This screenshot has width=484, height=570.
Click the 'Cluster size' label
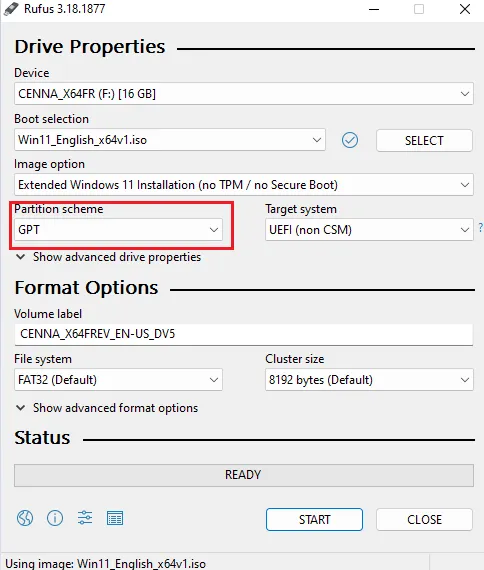295,359
